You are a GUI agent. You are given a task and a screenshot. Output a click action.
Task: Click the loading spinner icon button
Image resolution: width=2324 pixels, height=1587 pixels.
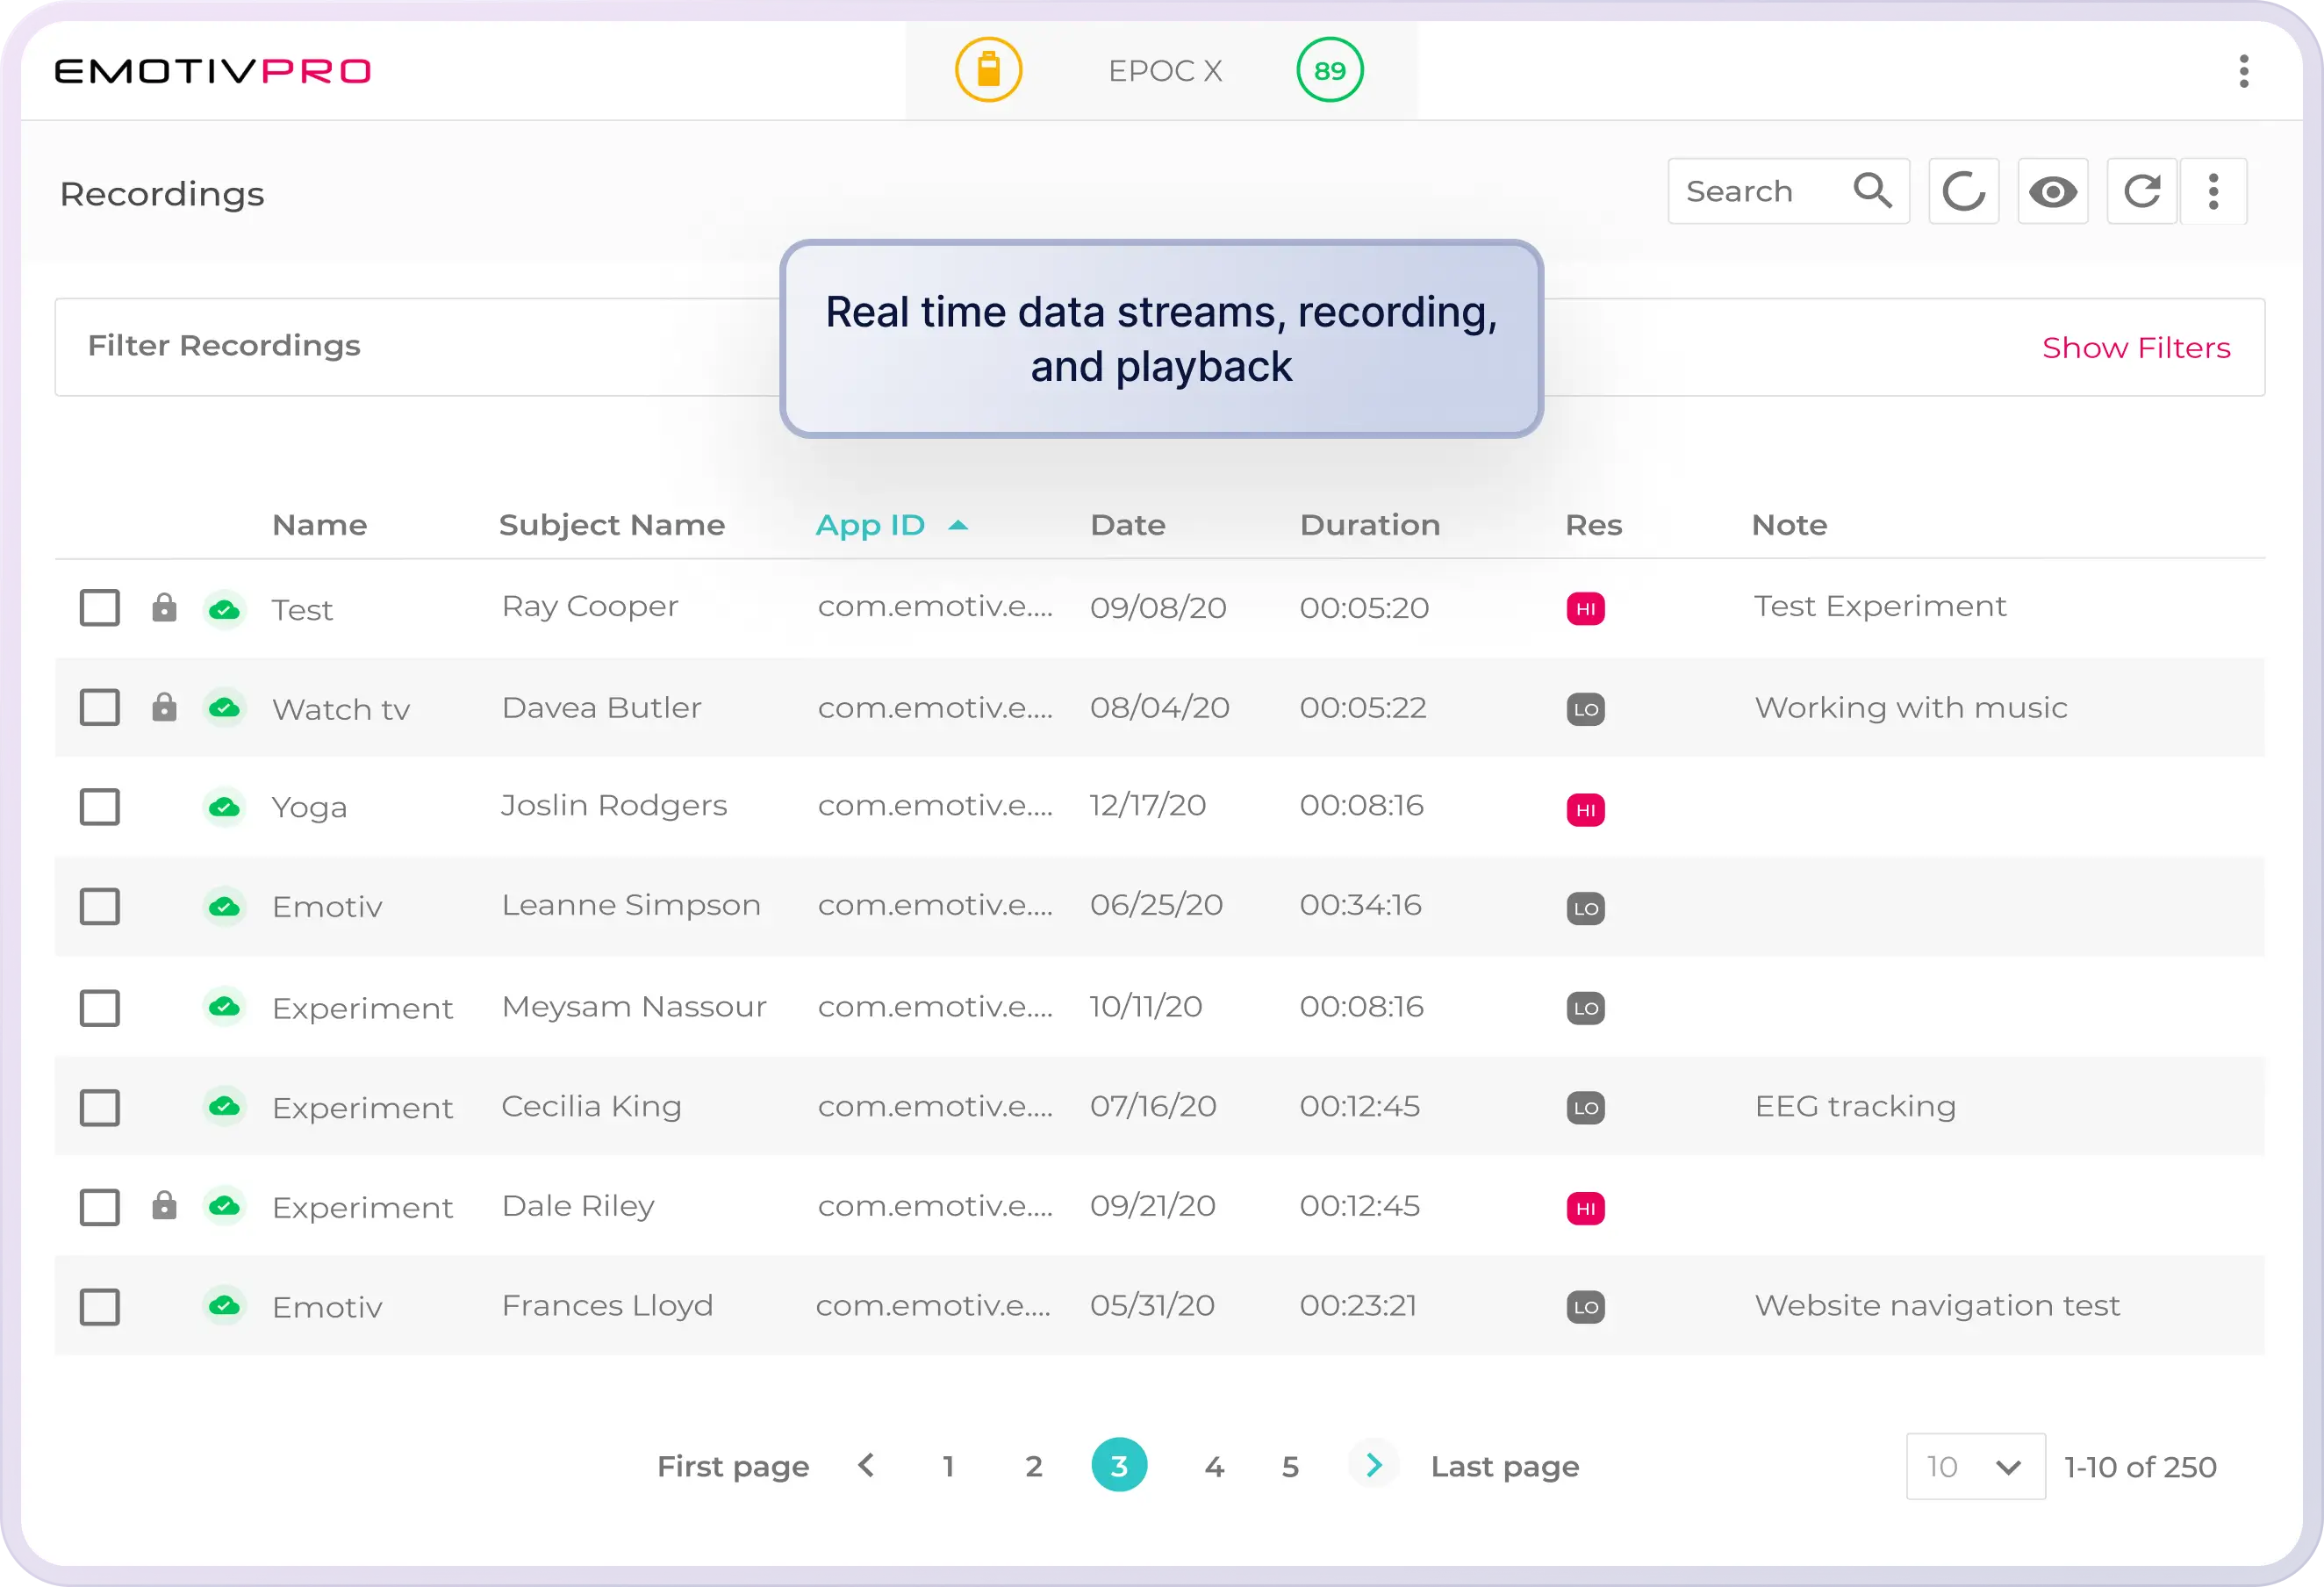click(1963, 191)
